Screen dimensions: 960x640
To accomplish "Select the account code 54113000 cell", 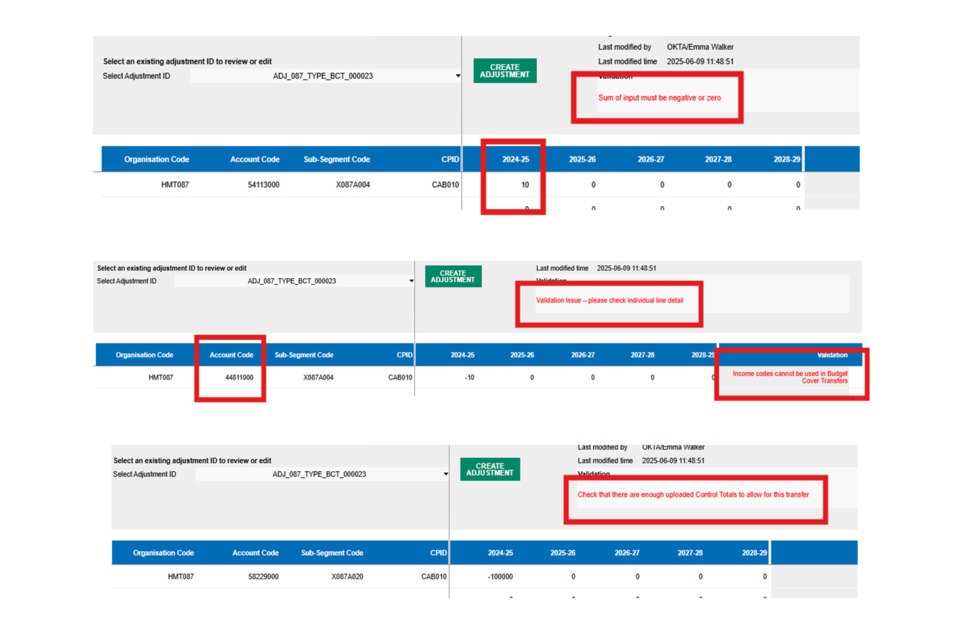I will (263, 185).
